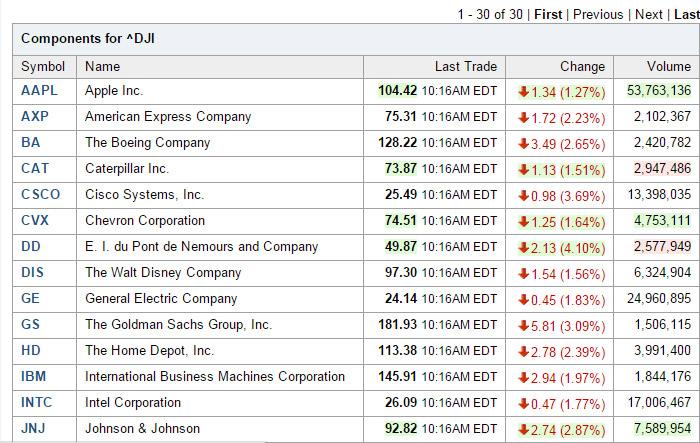Select the HD ticker link
Image resolution: width=700 pixels, height=443 pixels.
pos(31,351)
